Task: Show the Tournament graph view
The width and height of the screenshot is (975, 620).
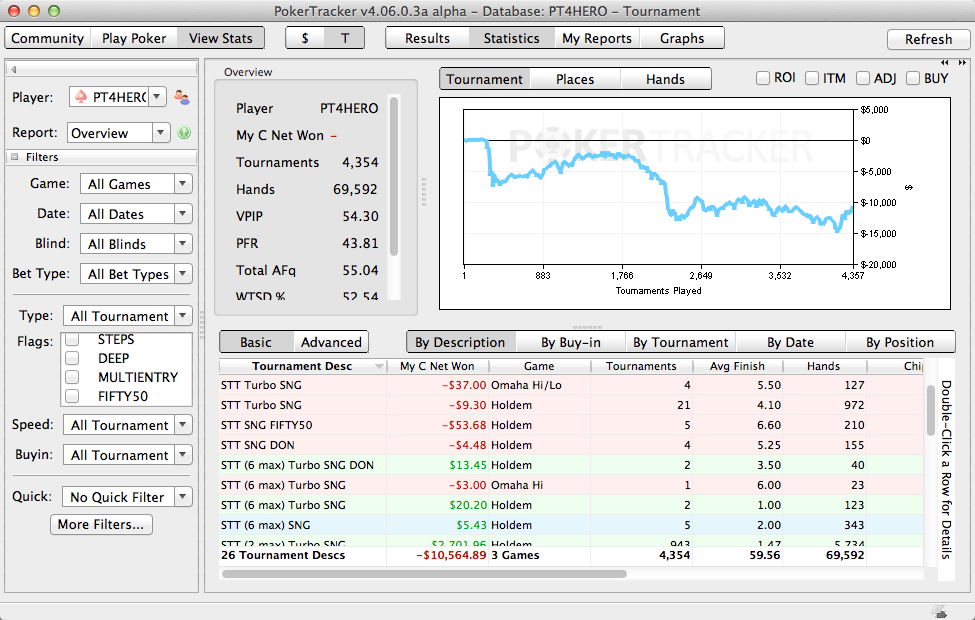Action: [485, 79]
